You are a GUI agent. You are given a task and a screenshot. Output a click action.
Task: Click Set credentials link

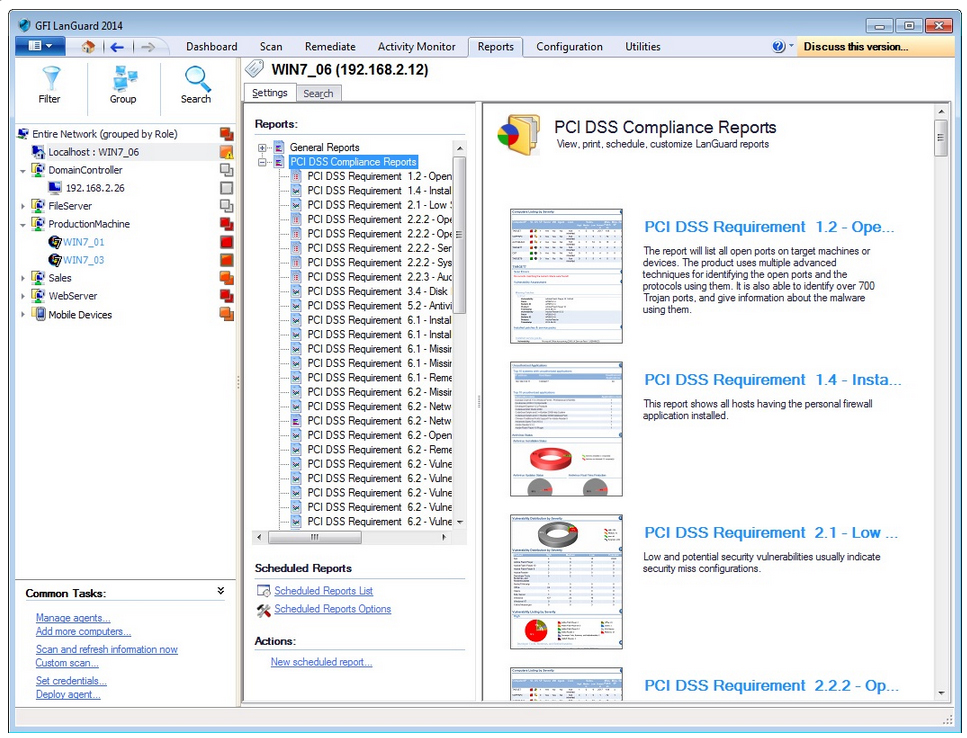coord(71,681)
